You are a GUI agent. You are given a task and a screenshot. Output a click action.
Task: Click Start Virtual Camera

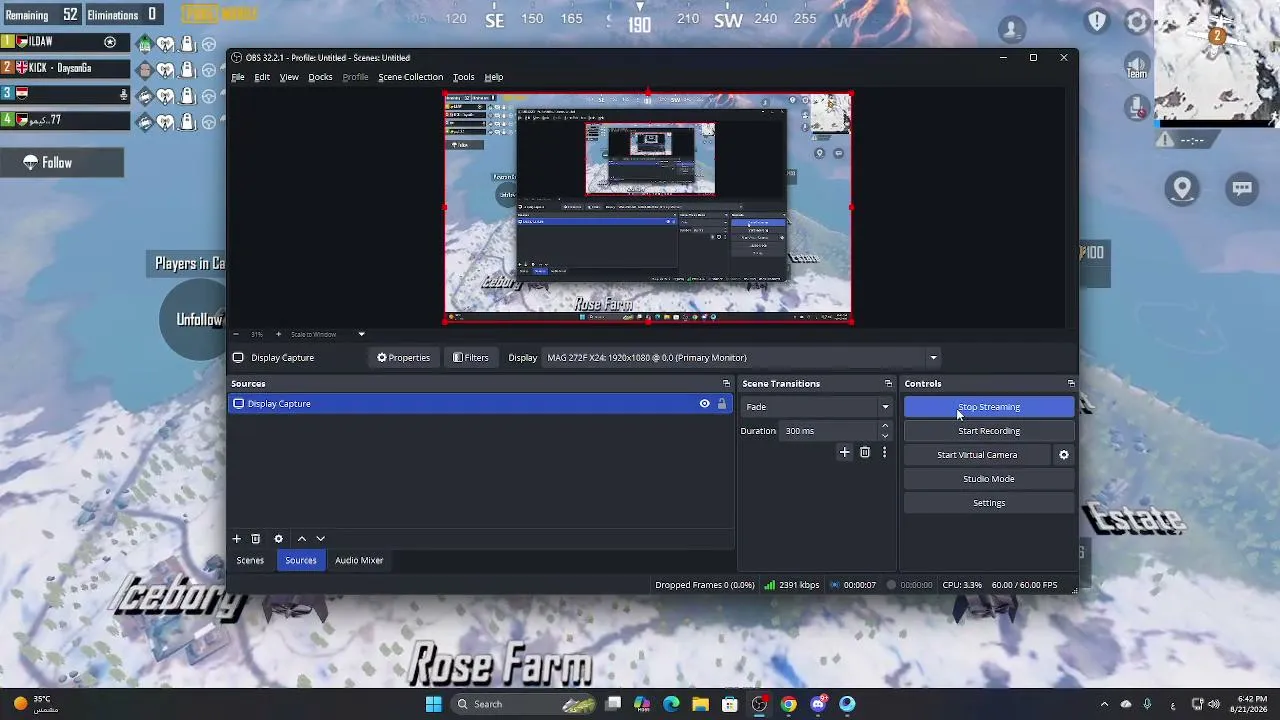point(977,455)
